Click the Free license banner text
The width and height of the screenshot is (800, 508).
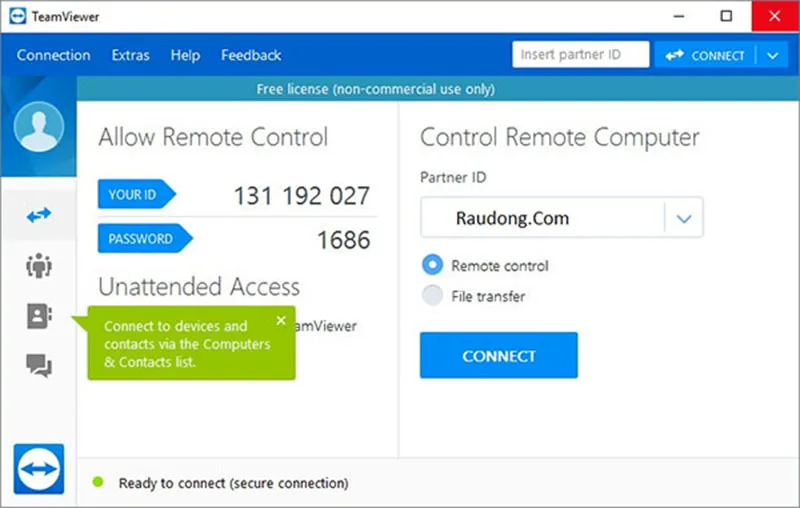(376, 89)
